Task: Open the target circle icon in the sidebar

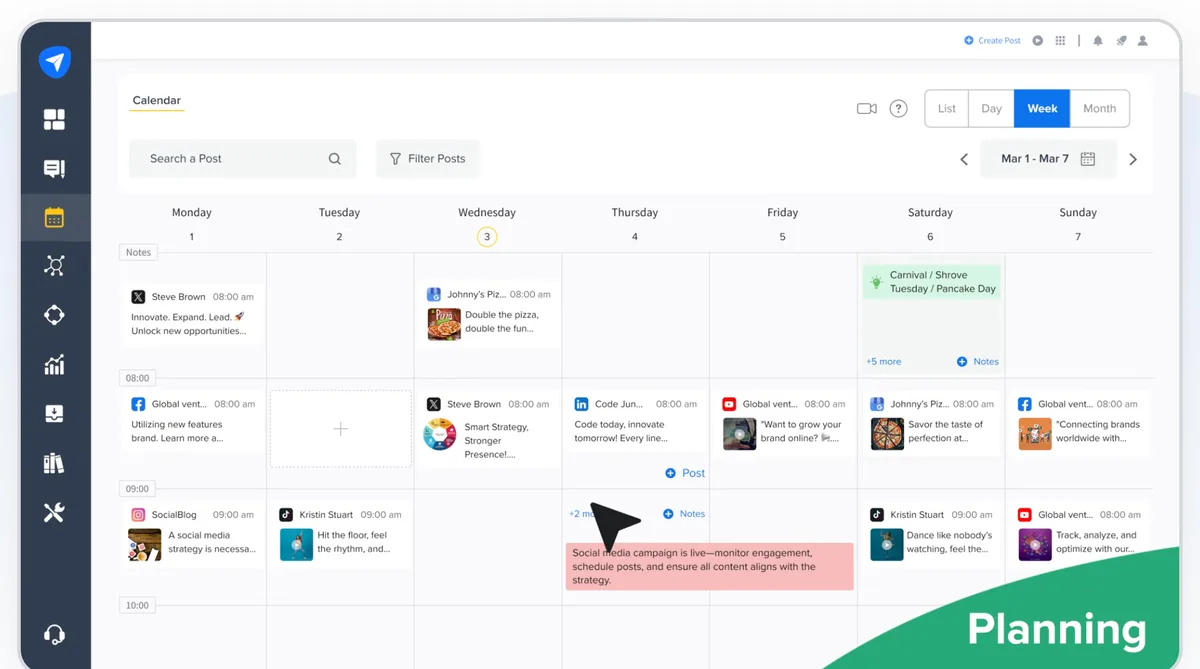Action: click(x=55, y=315)
